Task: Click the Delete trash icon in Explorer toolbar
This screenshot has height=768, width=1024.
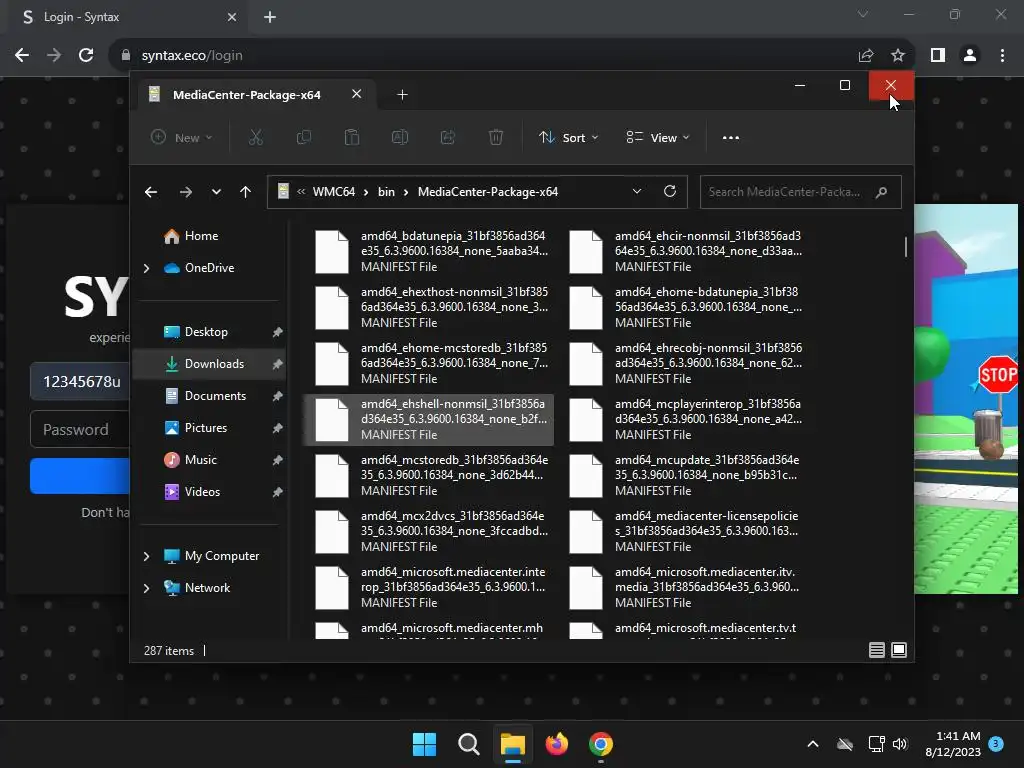Action: point(496,137)
